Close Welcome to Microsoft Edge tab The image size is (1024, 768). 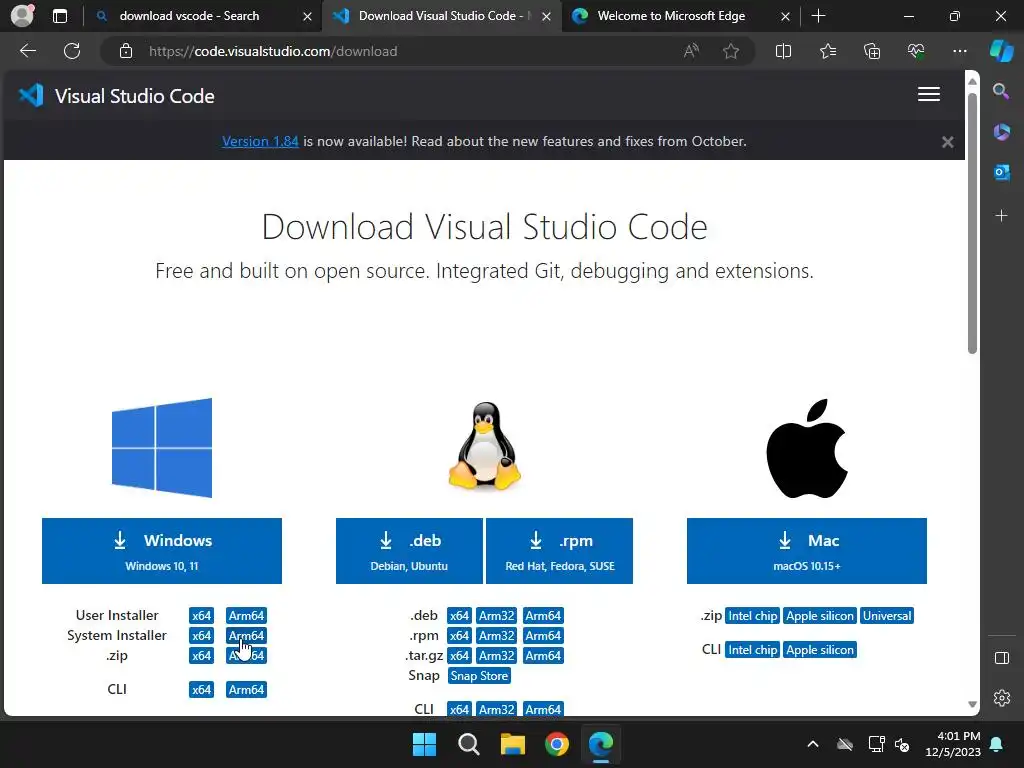tap(785, 16)
